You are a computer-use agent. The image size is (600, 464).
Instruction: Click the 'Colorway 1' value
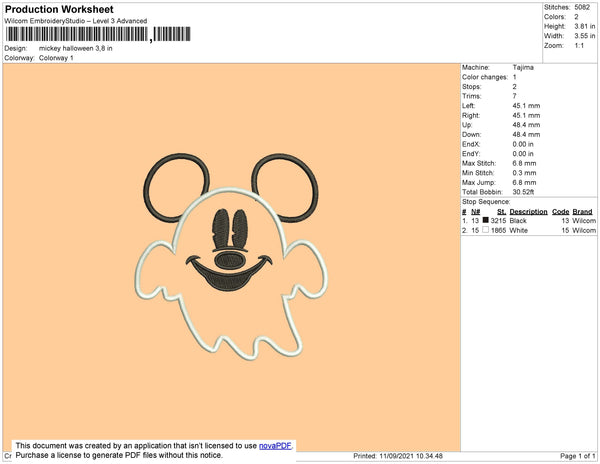point(56,58)
